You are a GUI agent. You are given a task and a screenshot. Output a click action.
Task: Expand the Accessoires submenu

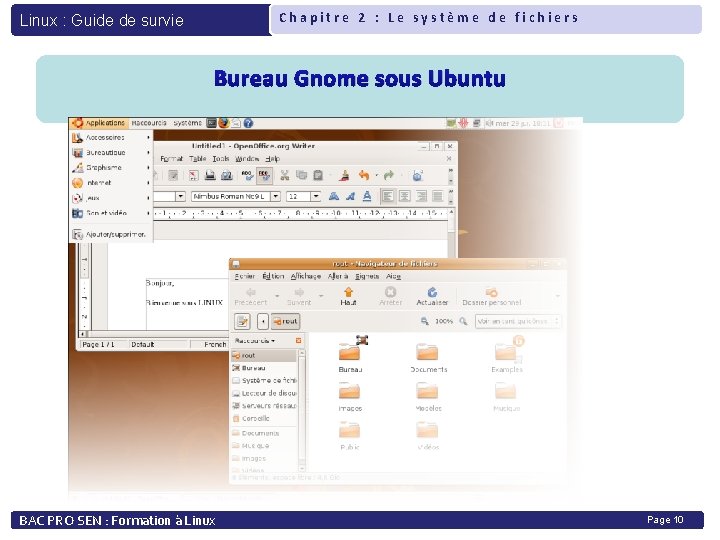pos(111,137)
